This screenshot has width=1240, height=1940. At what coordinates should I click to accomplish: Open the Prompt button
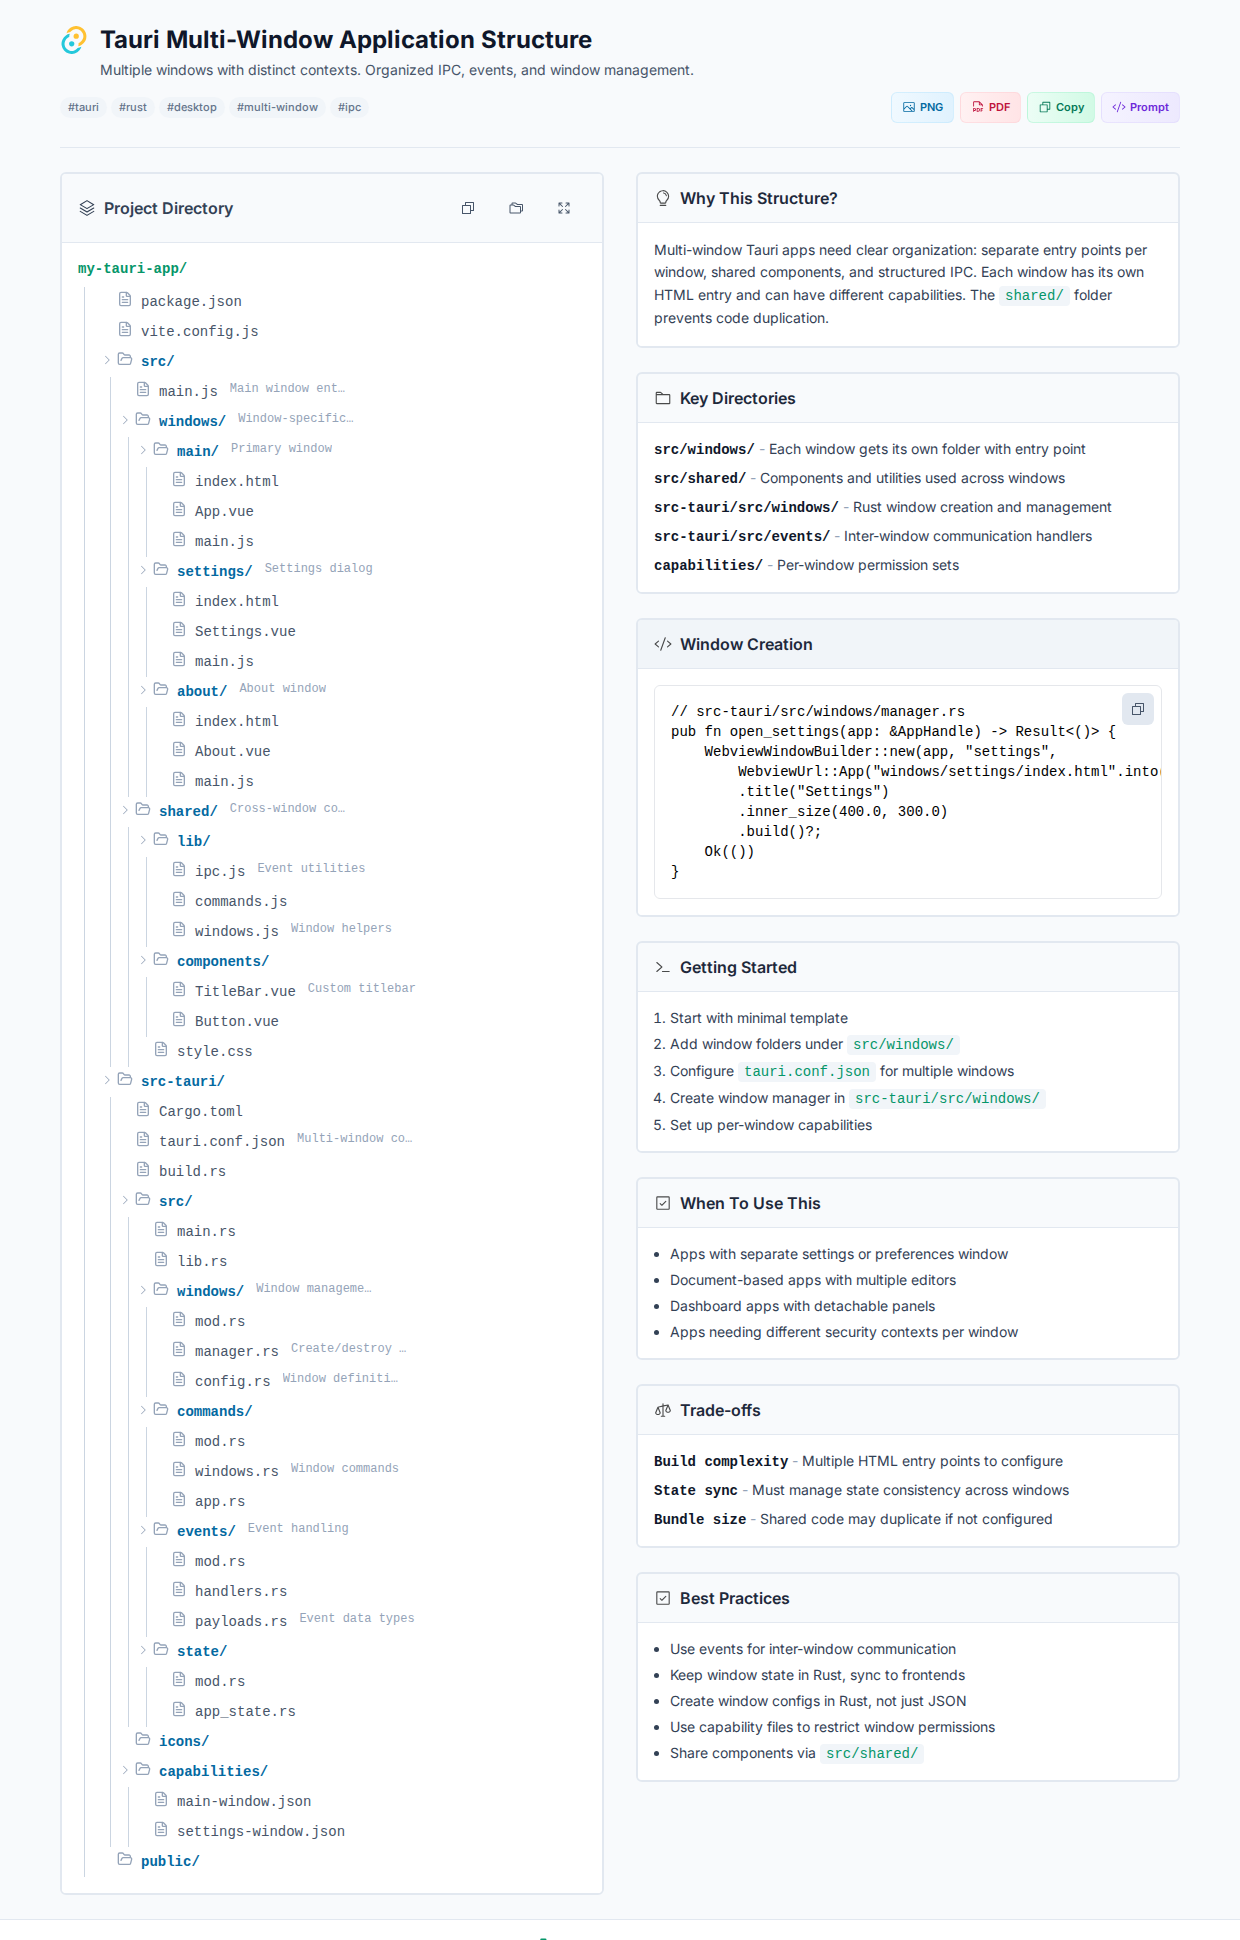[1140, 107]
